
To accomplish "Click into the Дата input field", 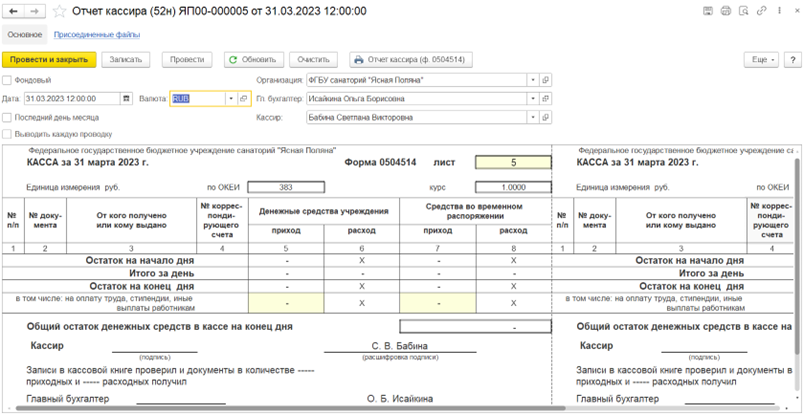I will tap(72, 99).
